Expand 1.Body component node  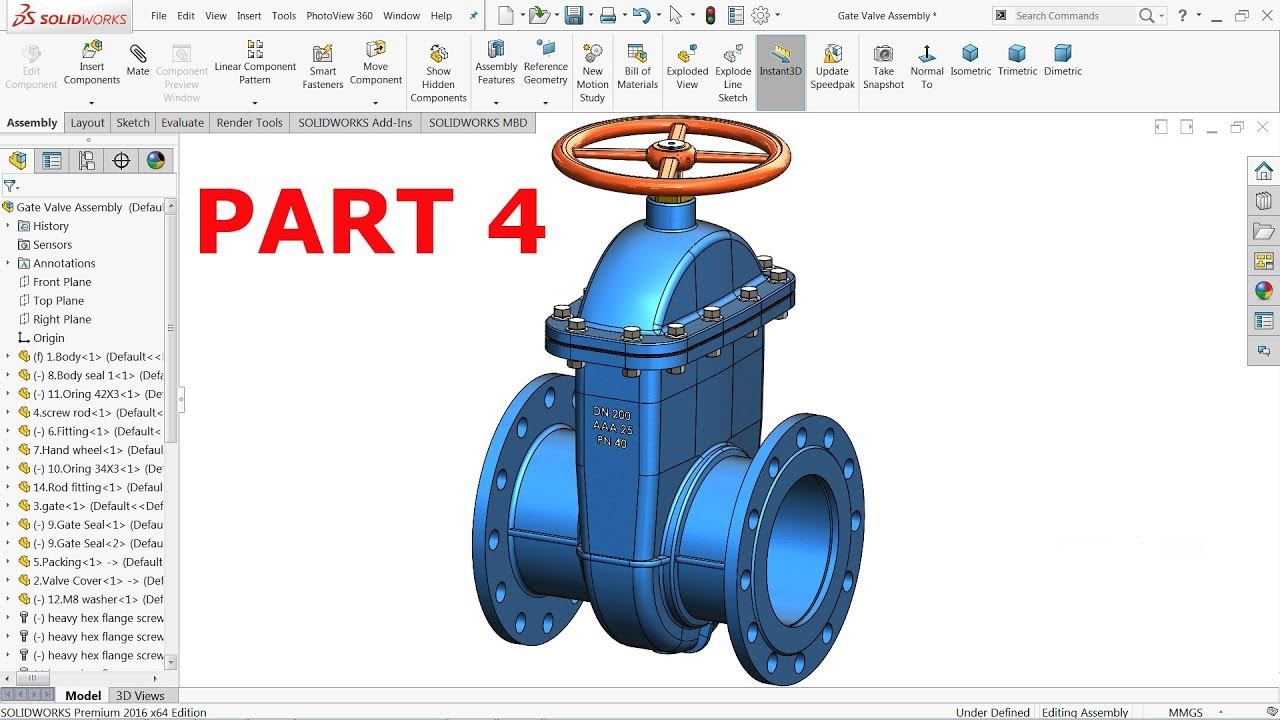pos(8,357)
